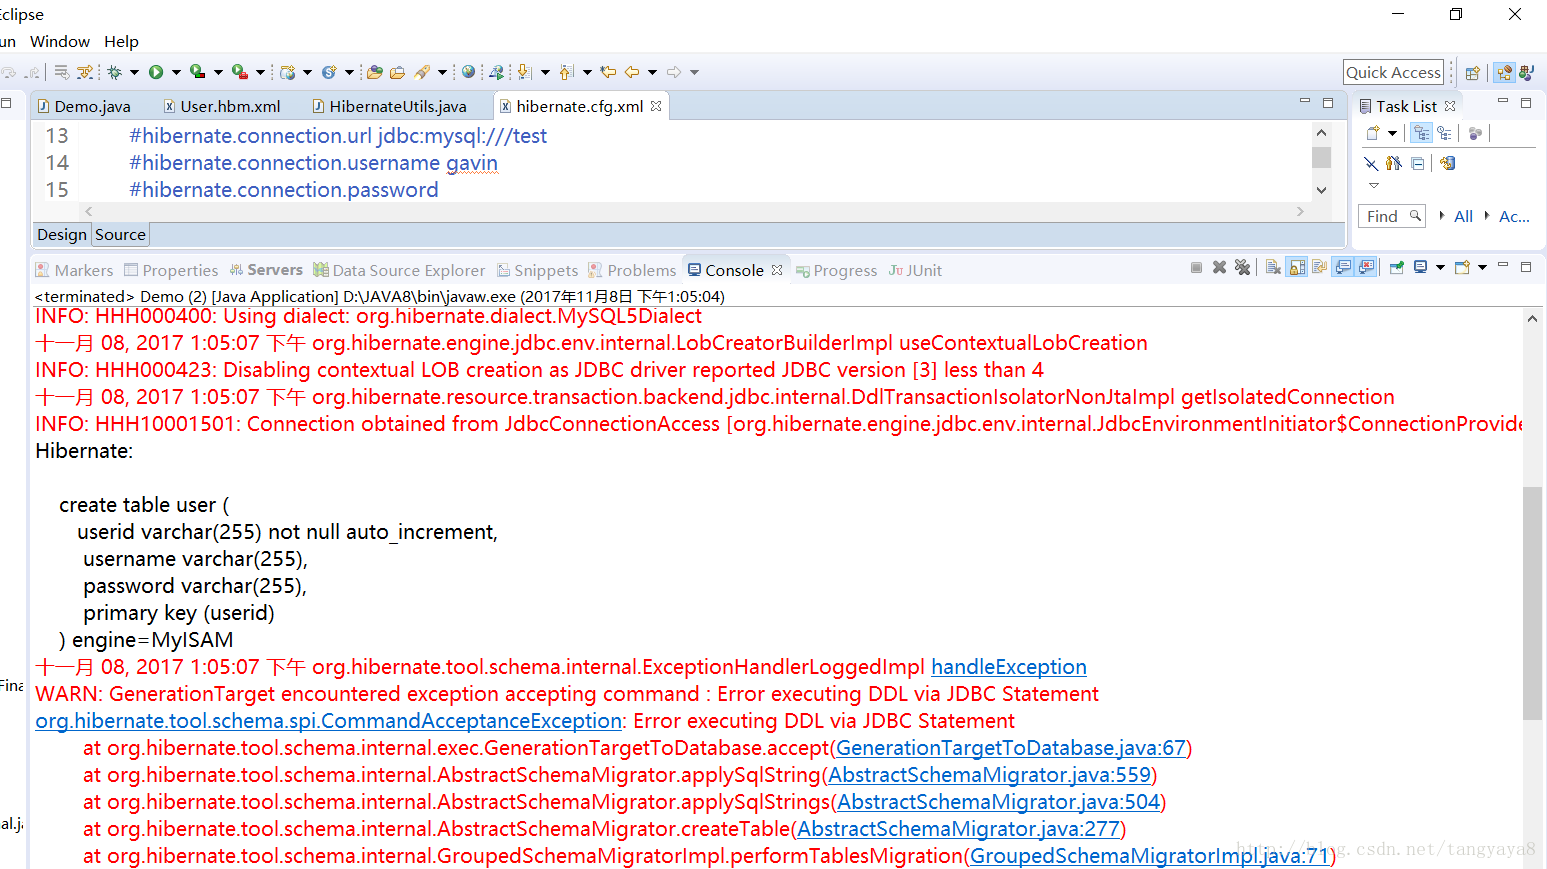This screenshot has height=869, width=1547.
Task: Open the Servers view tab
Action: coord(266,270)
